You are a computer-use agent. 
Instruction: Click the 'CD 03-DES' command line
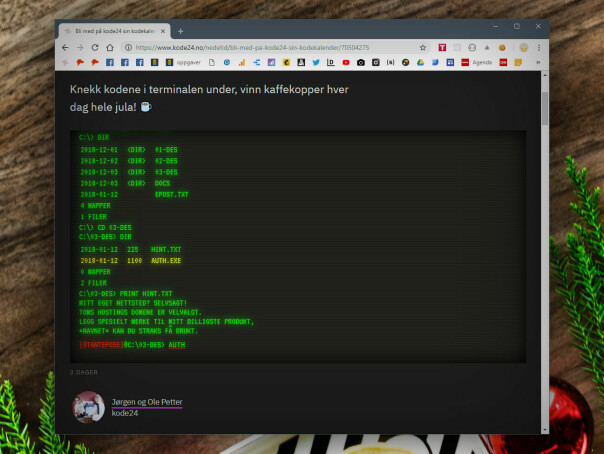pos(105,228)
